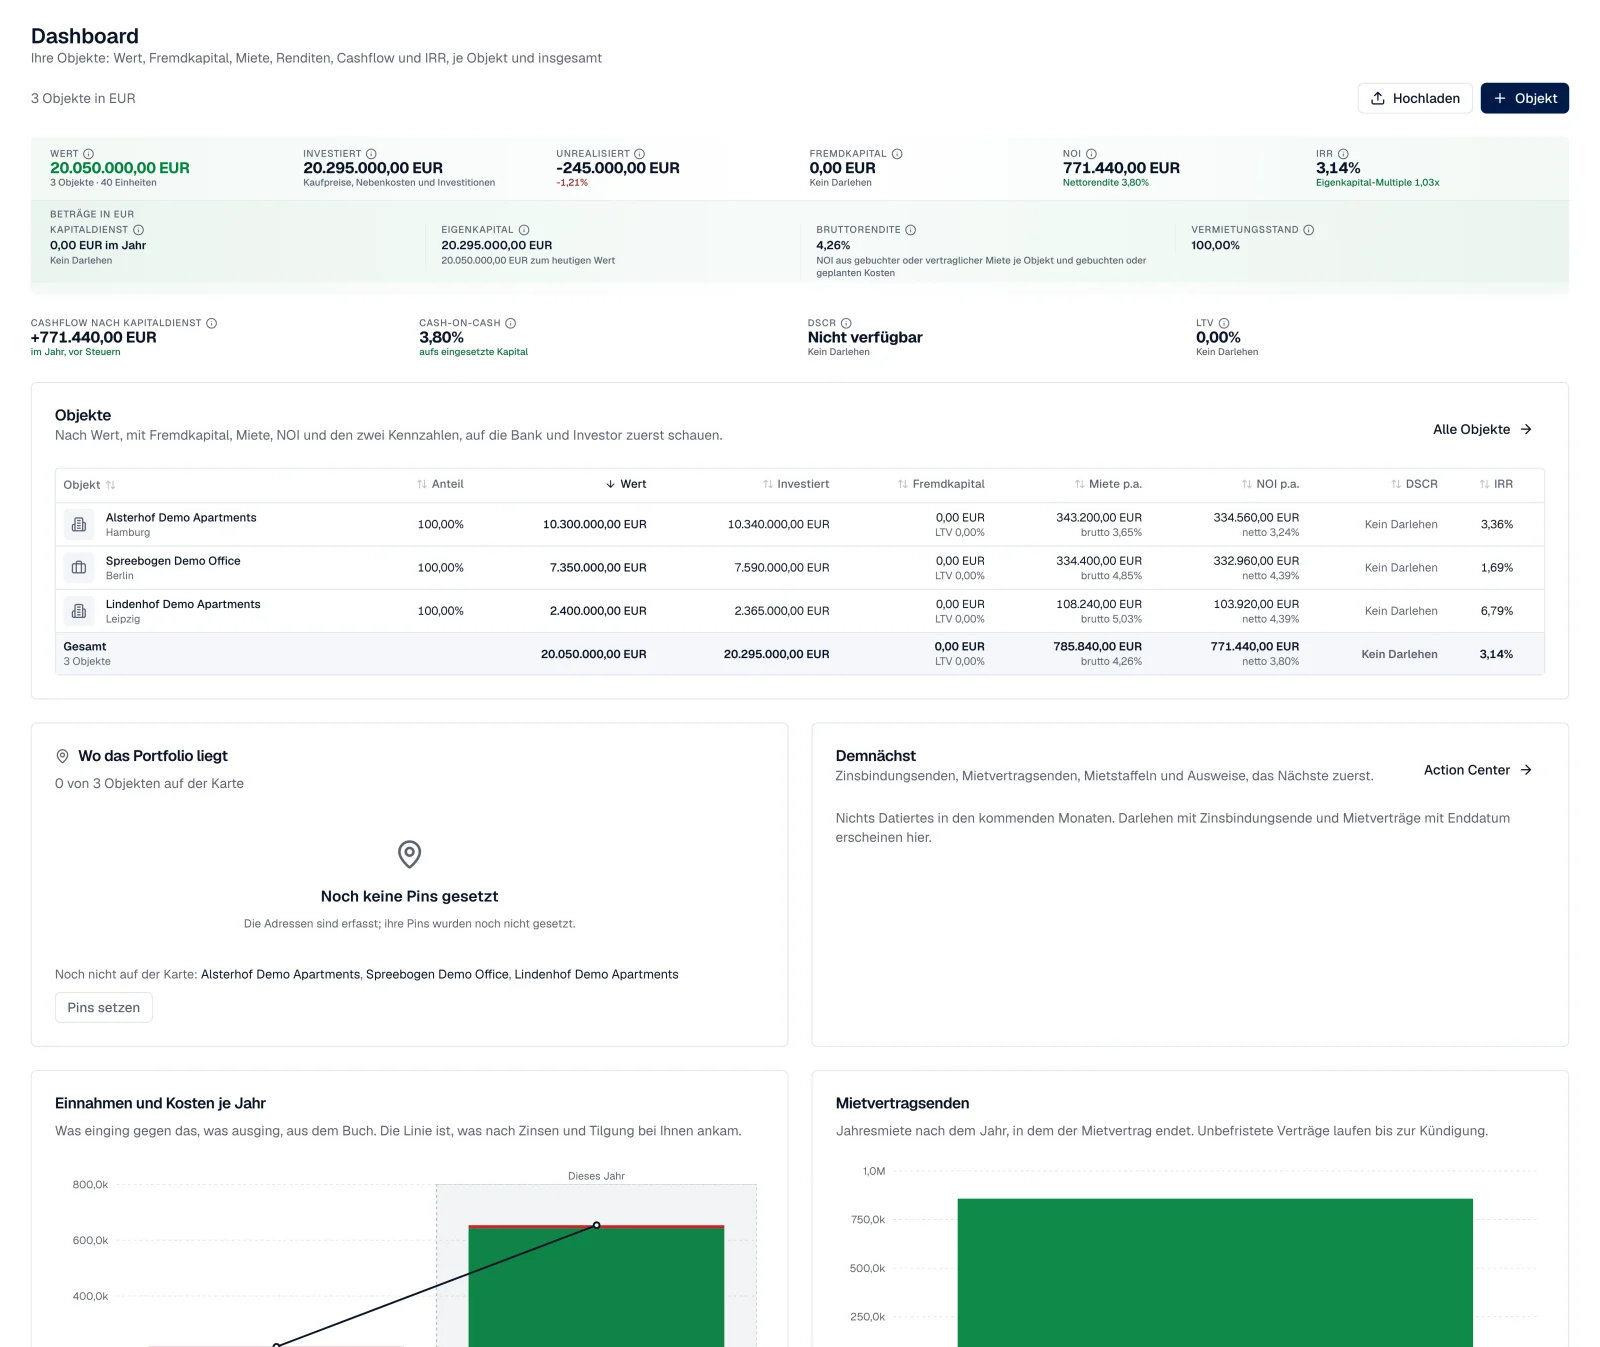The image size is (1600, 1347).
Task: Open the Alle Objekte link
Action: click(x=1482, y=429)
